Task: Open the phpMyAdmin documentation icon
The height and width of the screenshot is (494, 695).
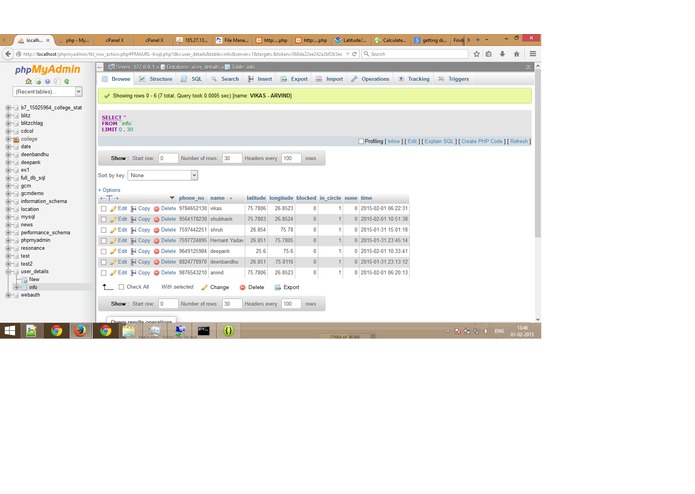Action: (x=47, y=82)
